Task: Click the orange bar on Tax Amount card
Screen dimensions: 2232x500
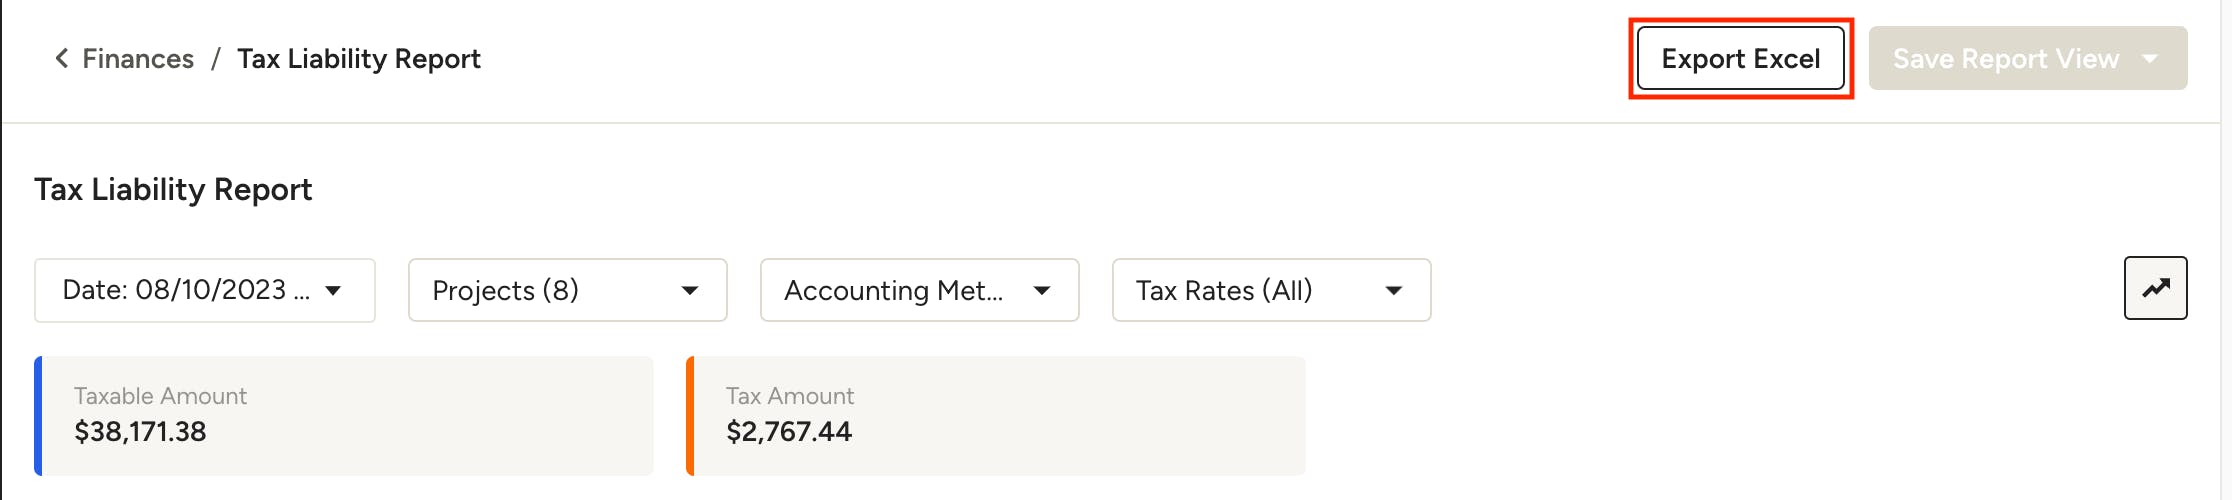Action: pos(690,416)
